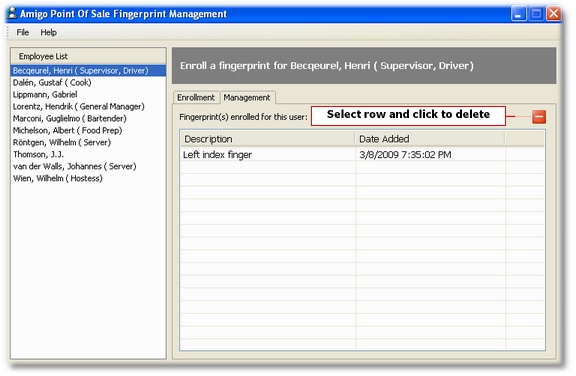
Task: Select the Left index finger row
Action: (362, 155)
